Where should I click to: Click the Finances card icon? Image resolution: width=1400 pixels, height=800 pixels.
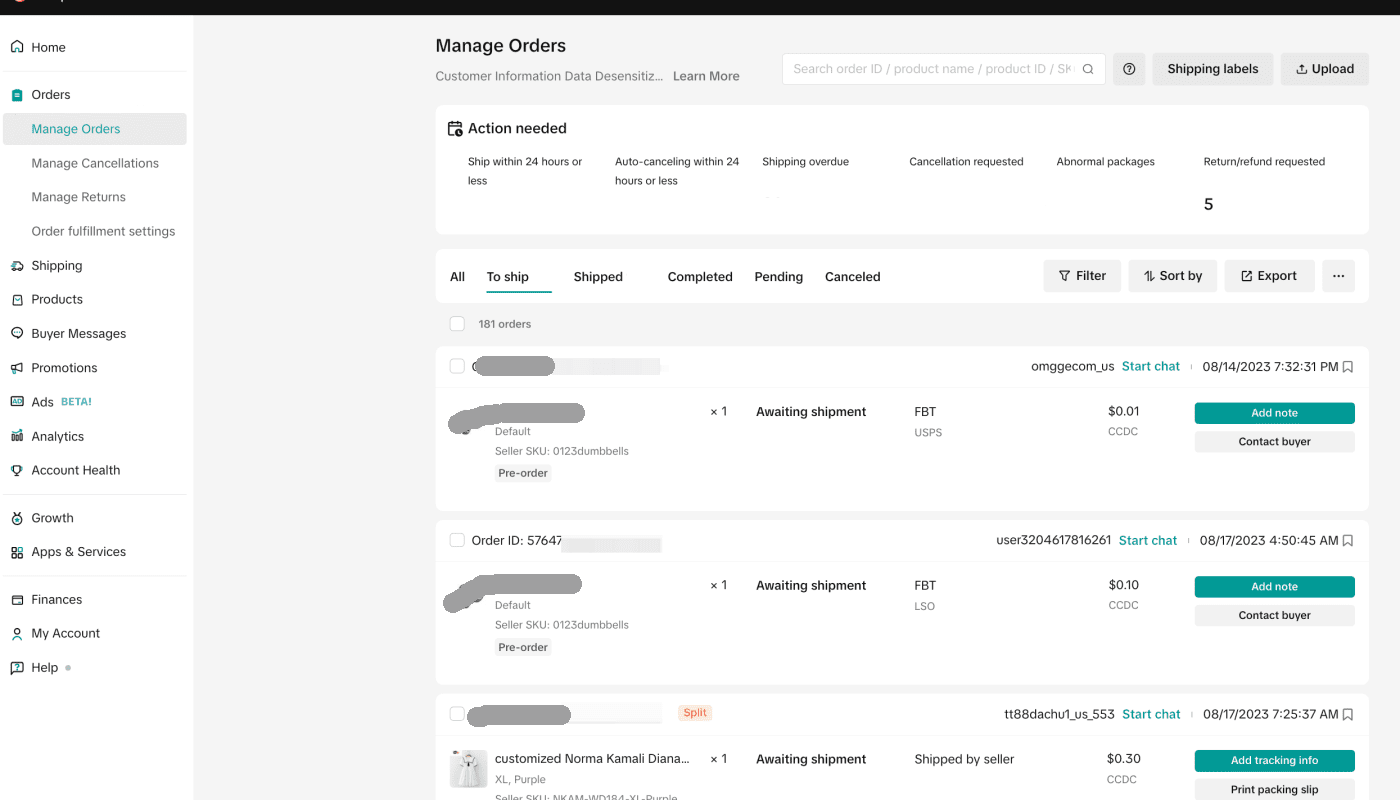(17, 600)
